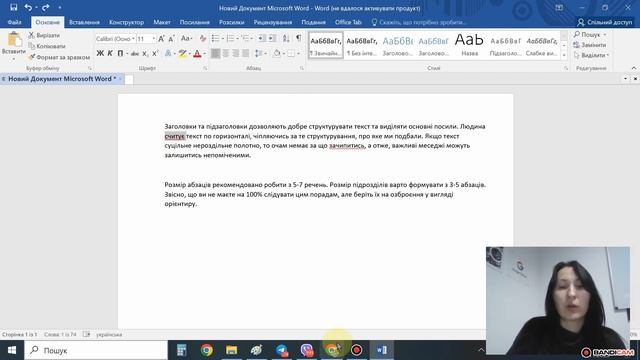This screenshot has height=360, width=640.
Task: Toggle superscript X2 formatting
Action: tap(156, 53)
